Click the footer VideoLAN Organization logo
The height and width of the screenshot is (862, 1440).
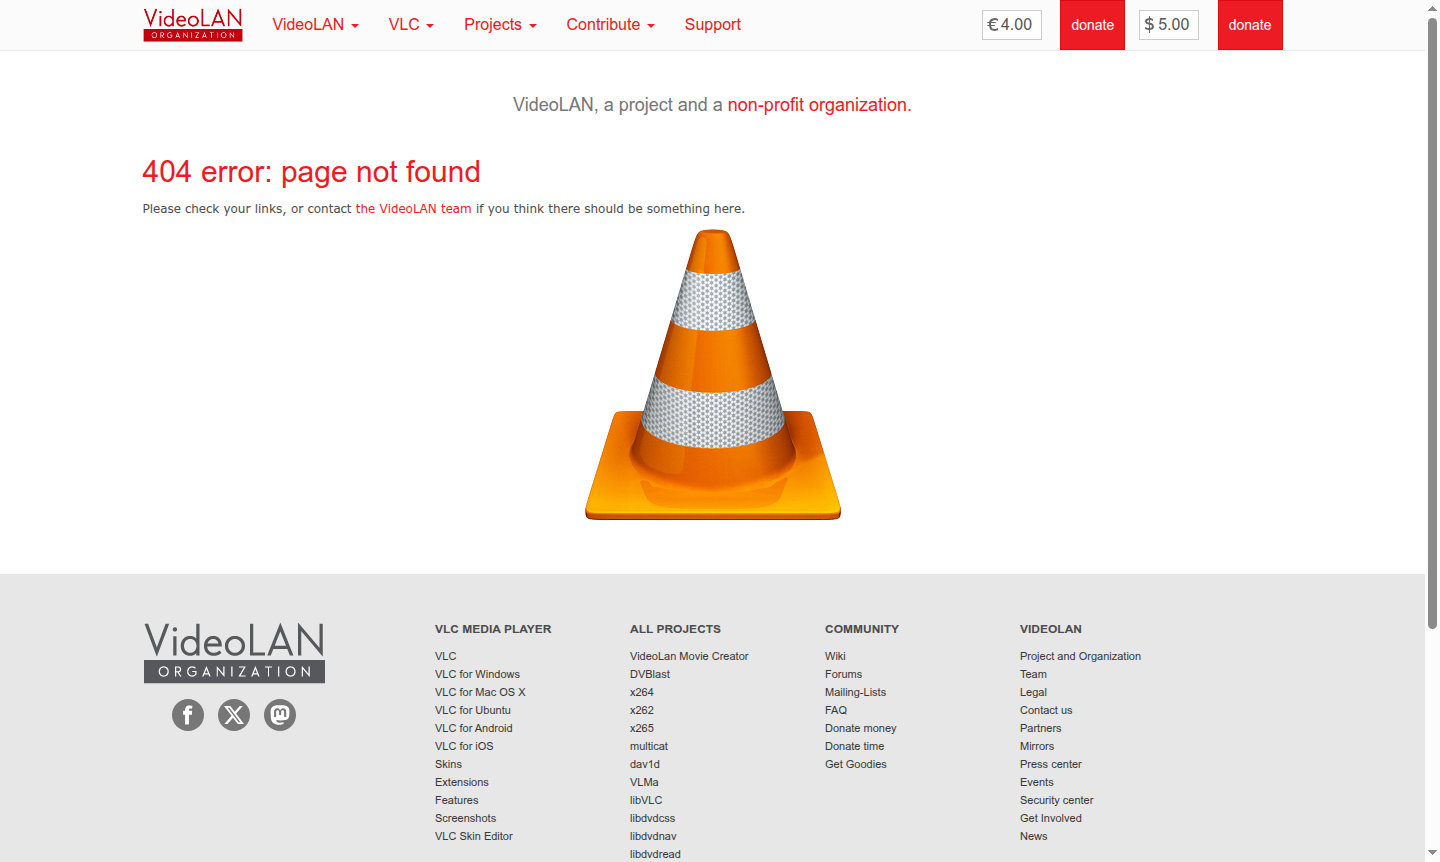pos(234,652)
